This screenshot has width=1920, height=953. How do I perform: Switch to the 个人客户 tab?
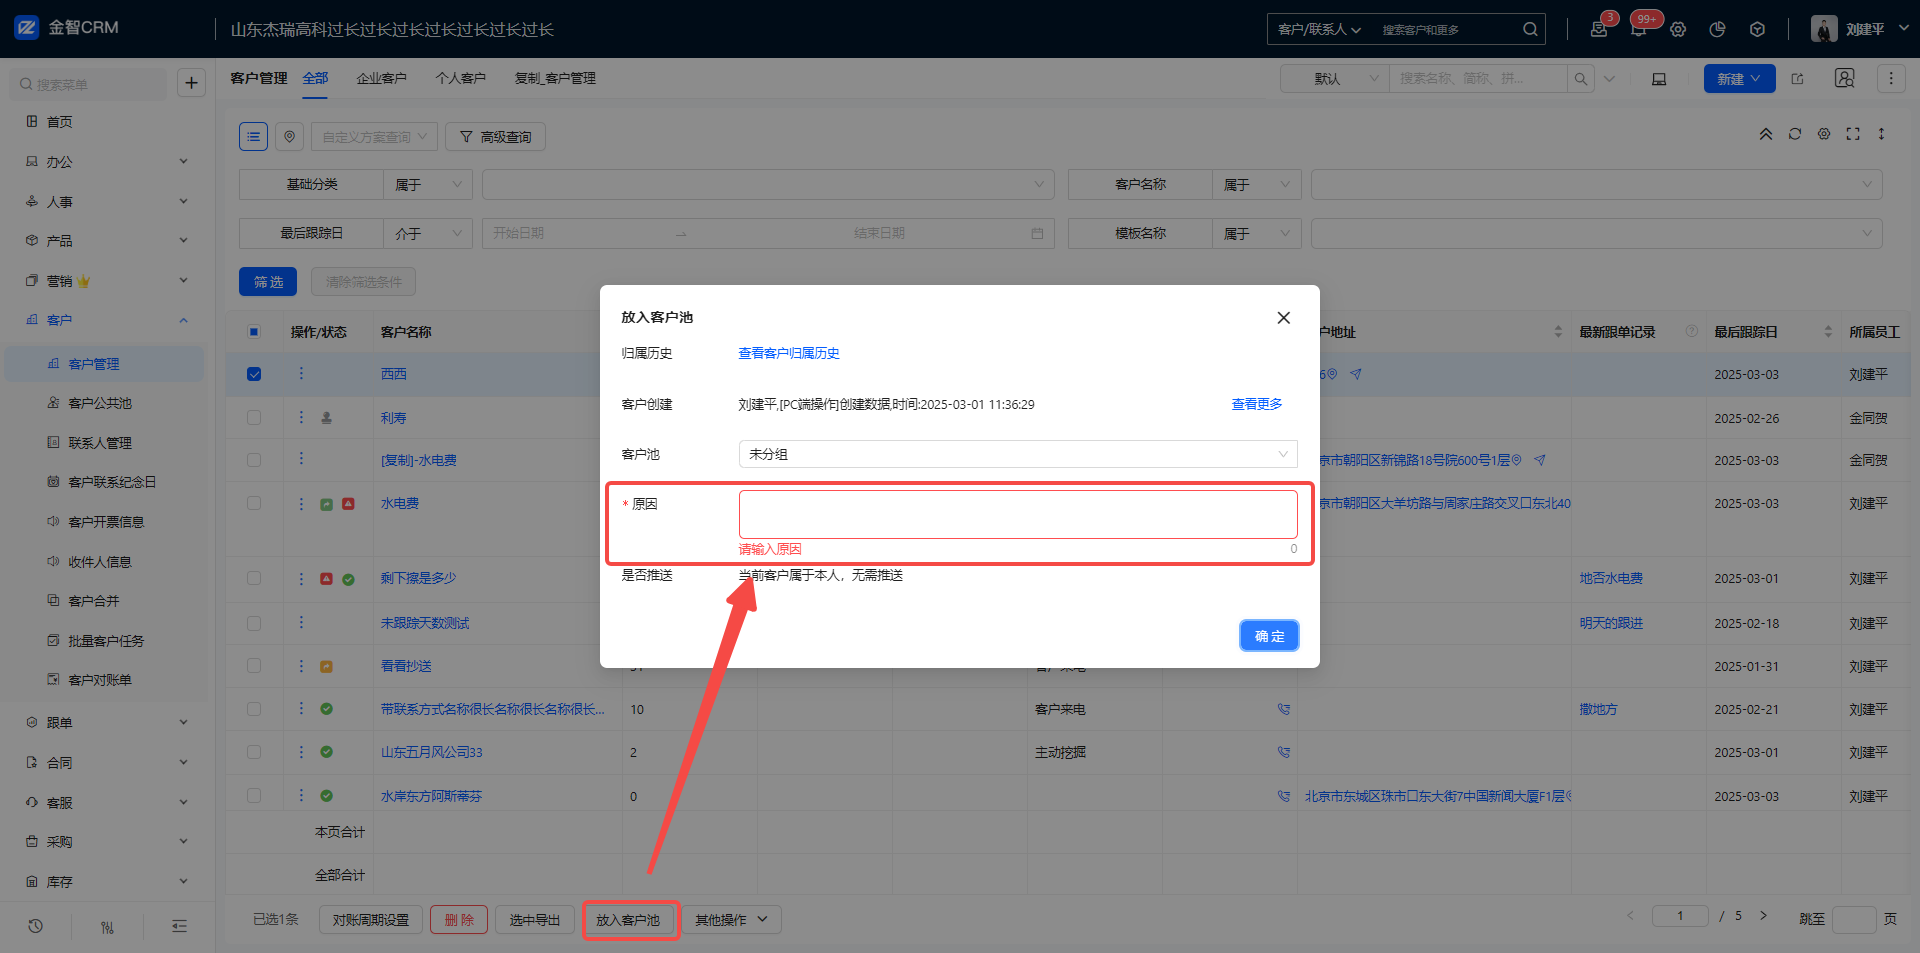[x=460, y=78]
